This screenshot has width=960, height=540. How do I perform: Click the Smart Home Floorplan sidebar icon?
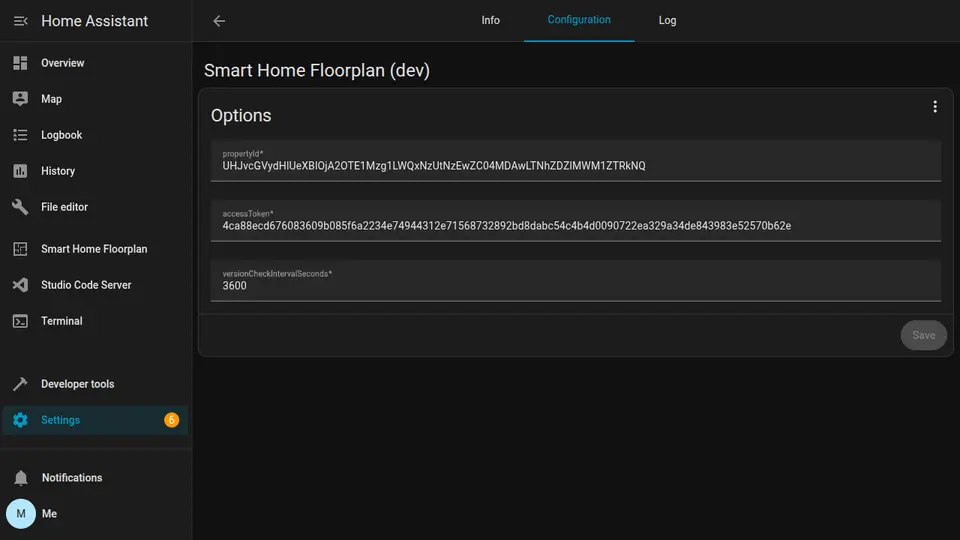click(20, 249)
